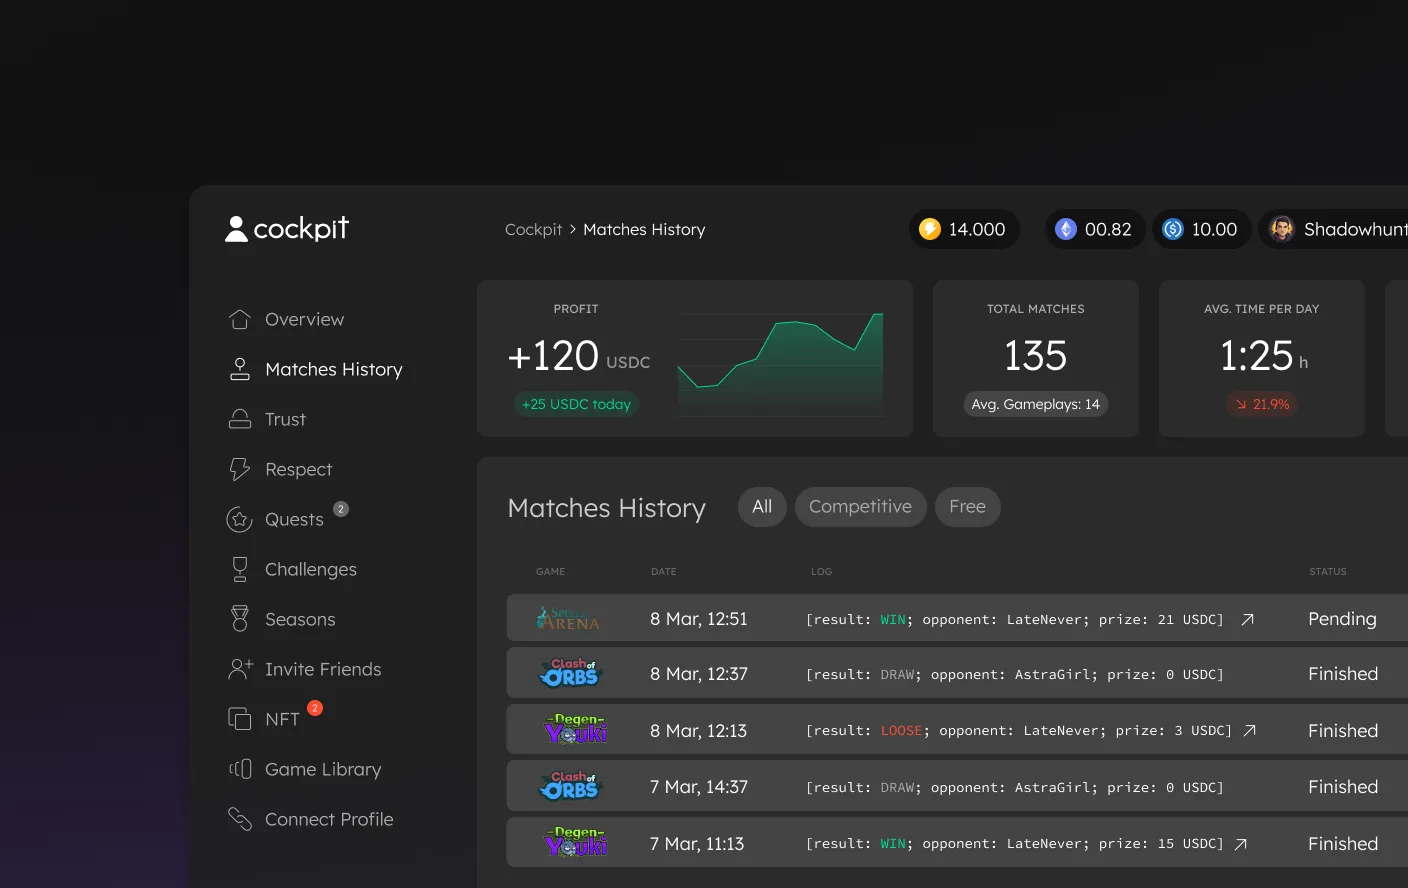Click the 10.00 USDC balance pill

coord(1201,229)
